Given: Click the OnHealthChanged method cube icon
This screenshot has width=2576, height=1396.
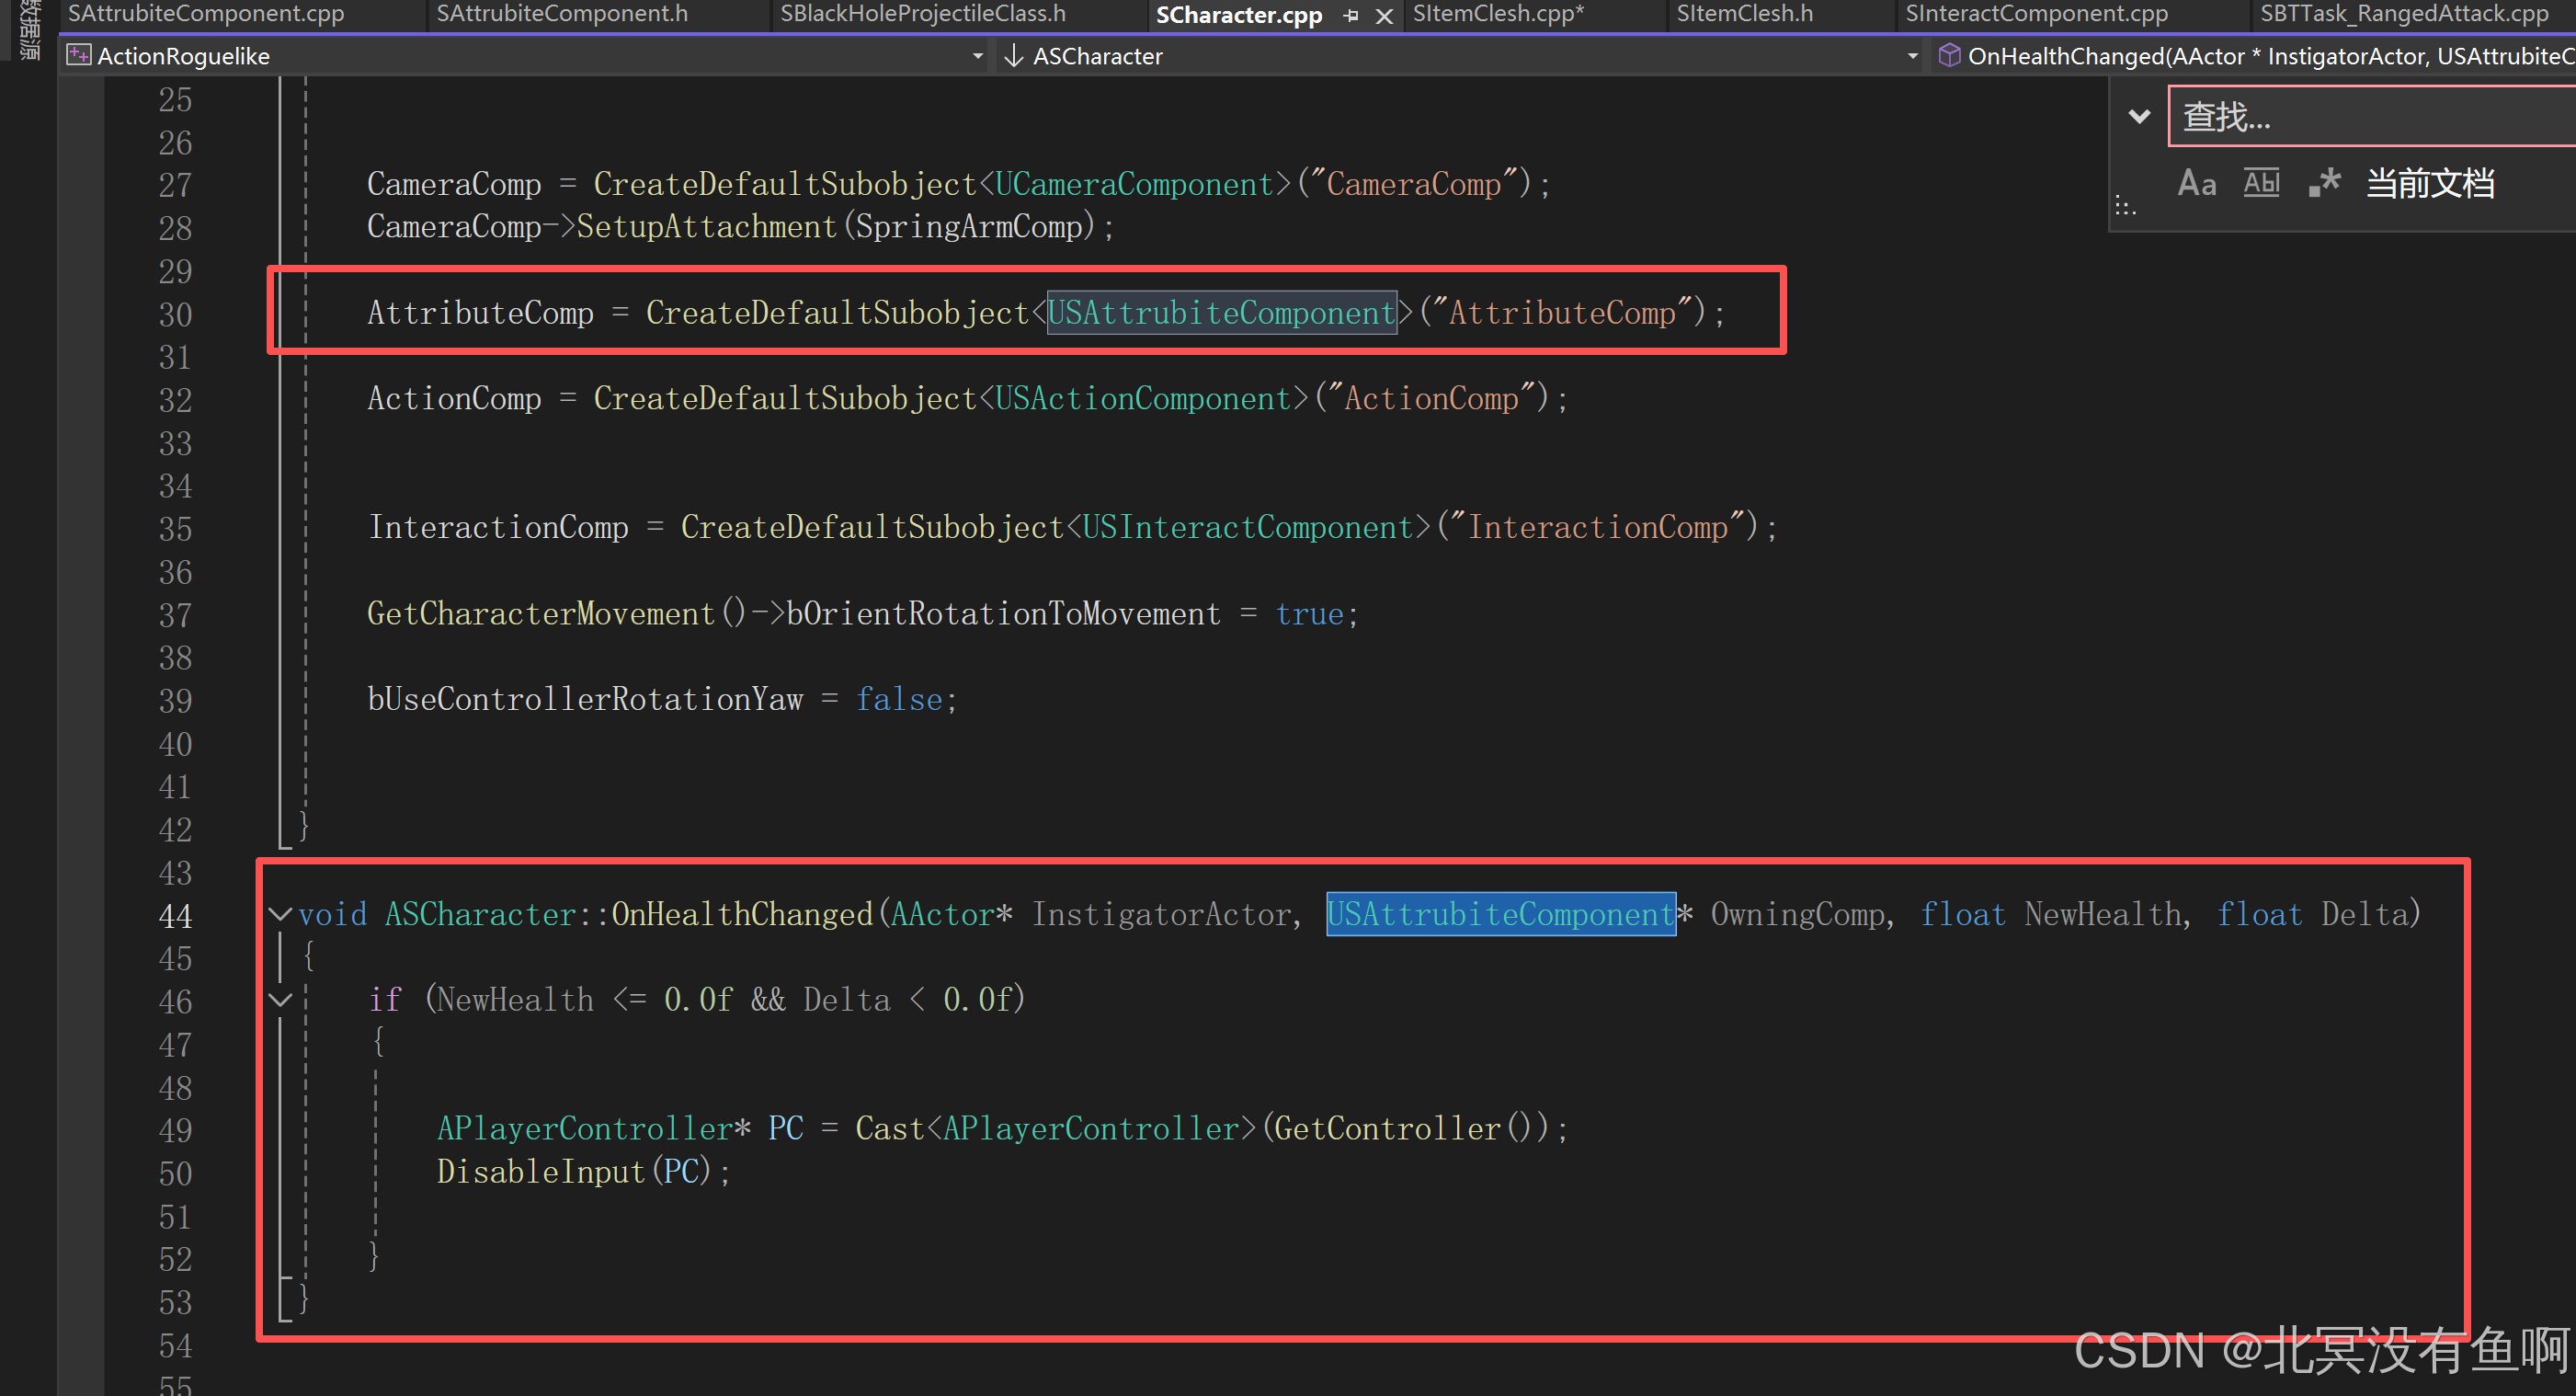Looking at the screenshot, I should click(1948, 56).
